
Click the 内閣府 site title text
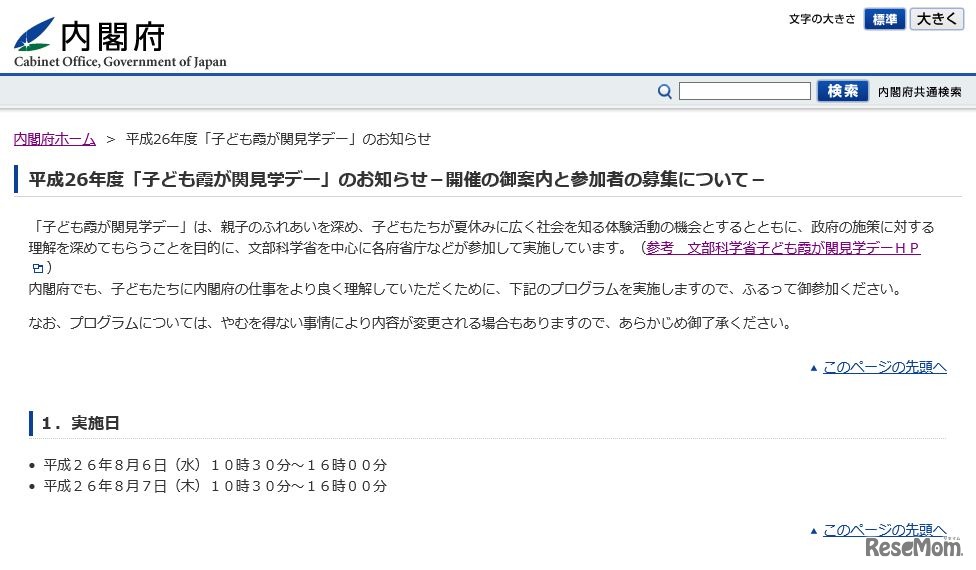113,35
